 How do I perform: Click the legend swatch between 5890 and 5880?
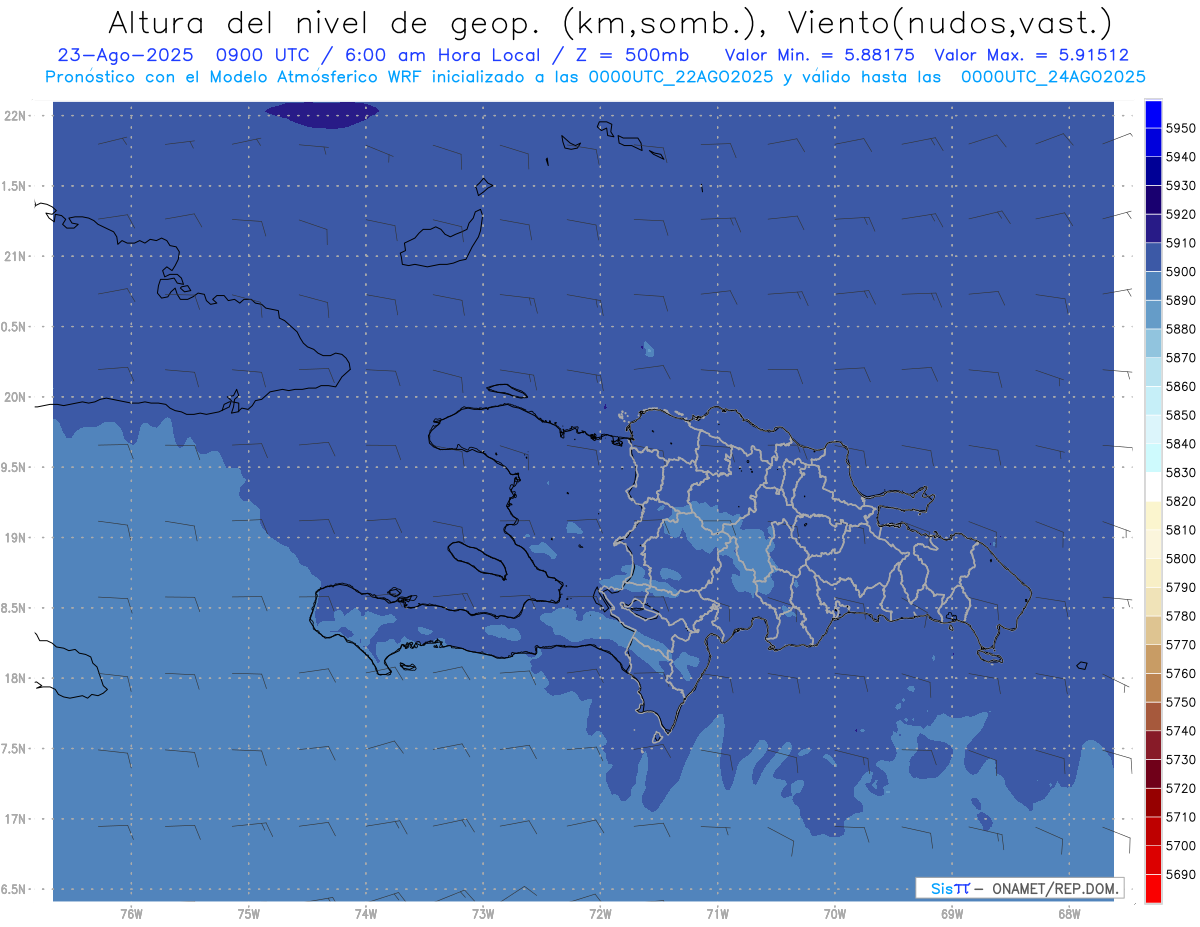pos(1153,314)
